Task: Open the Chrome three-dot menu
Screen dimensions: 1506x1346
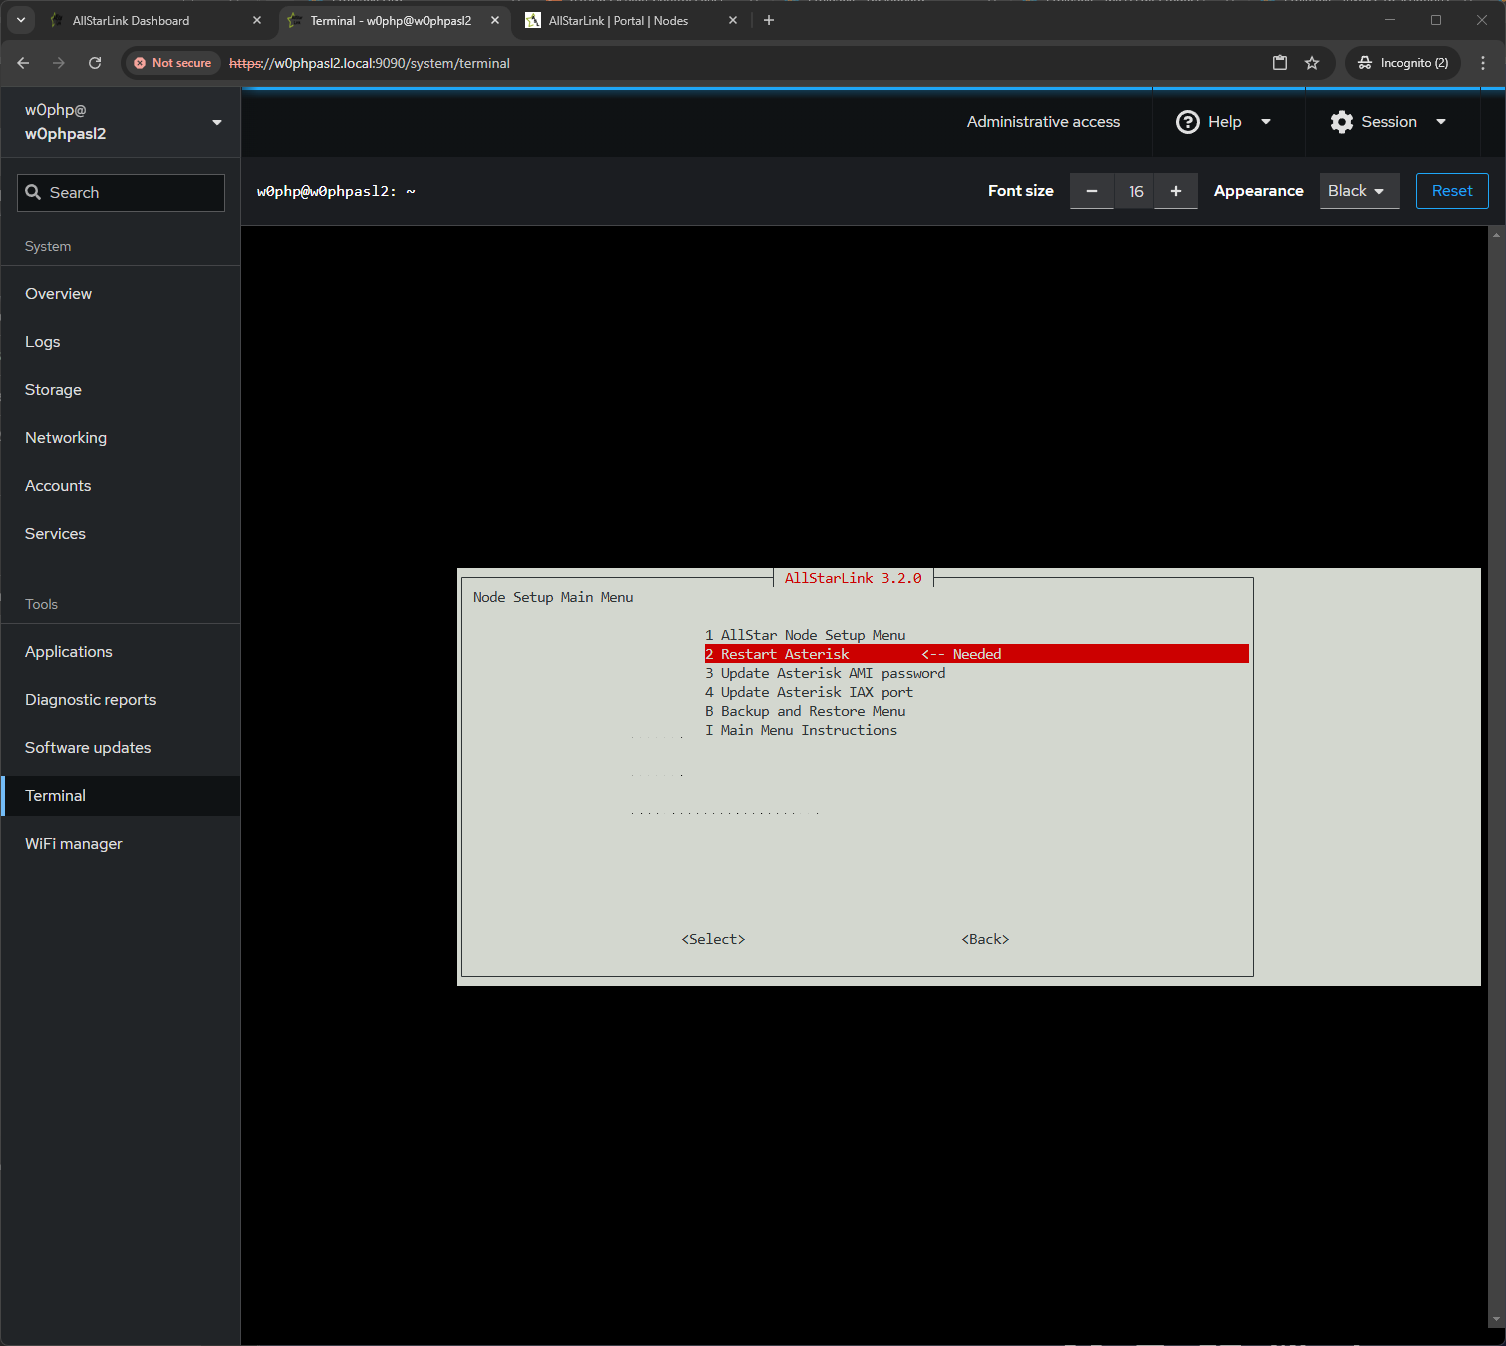Action: point(1483,63)
